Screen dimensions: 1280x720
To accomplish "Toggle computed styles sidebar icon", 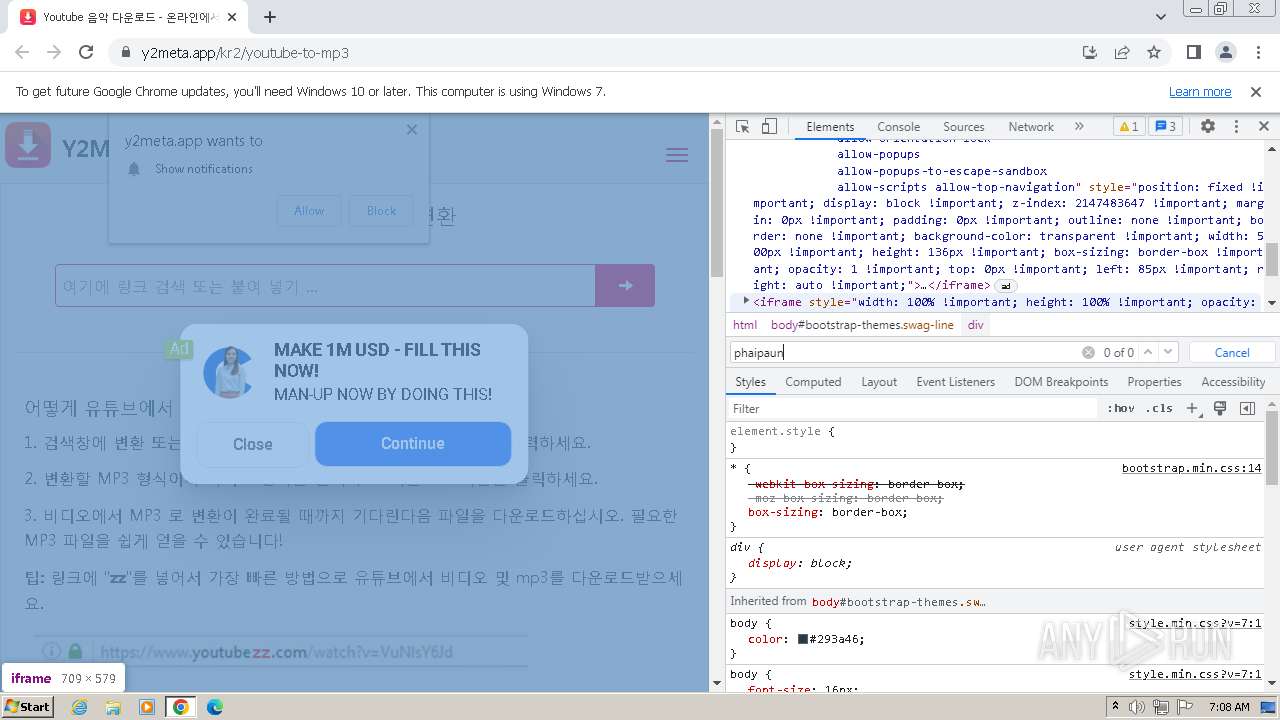I will [1247, 408].
